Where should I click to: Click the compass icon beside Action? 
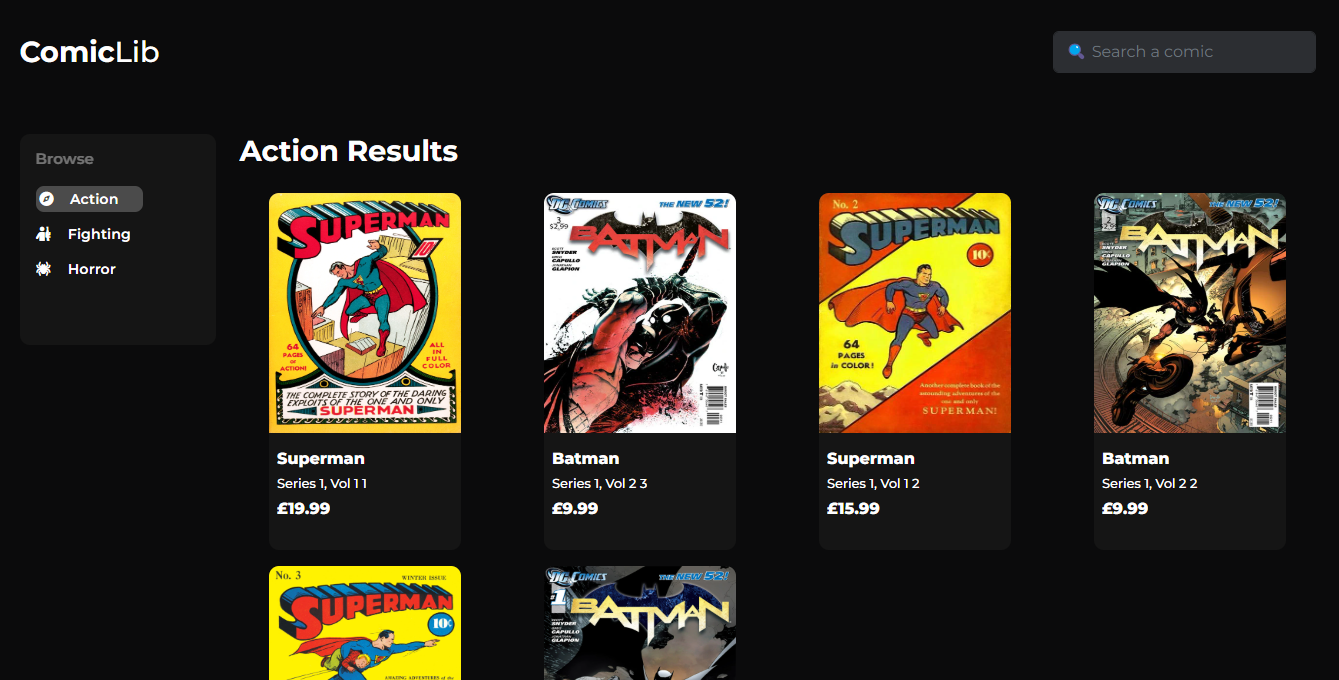click(x=46, y=199)
